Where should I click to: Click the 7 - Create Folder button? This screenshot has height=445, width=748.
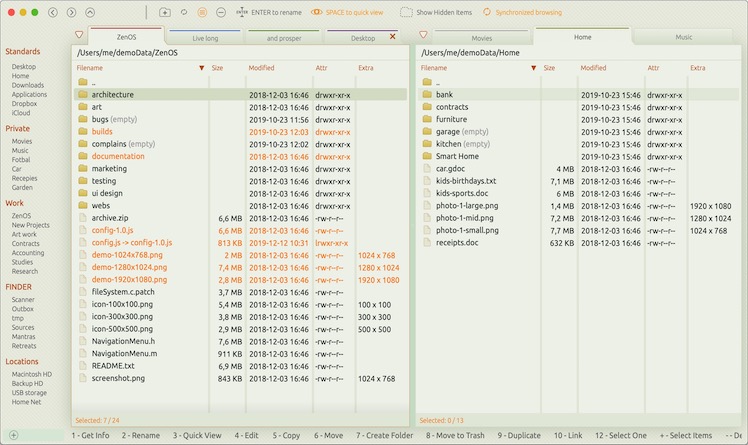coord(384,435)
